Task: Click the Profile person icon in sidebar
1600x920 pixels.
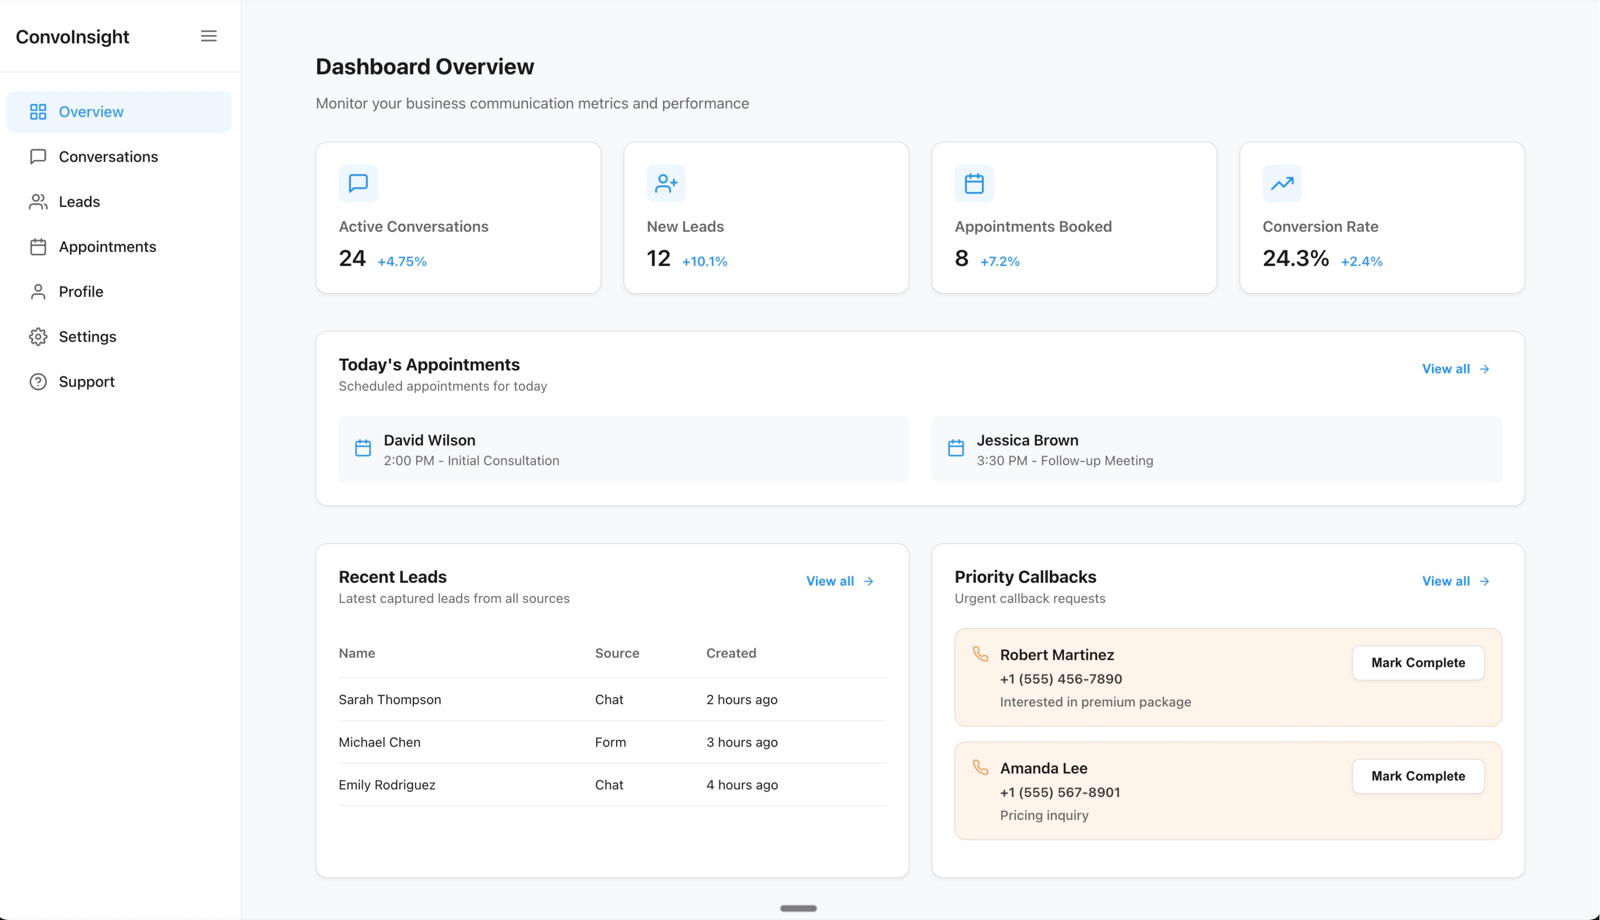Action: click(38, 292)
